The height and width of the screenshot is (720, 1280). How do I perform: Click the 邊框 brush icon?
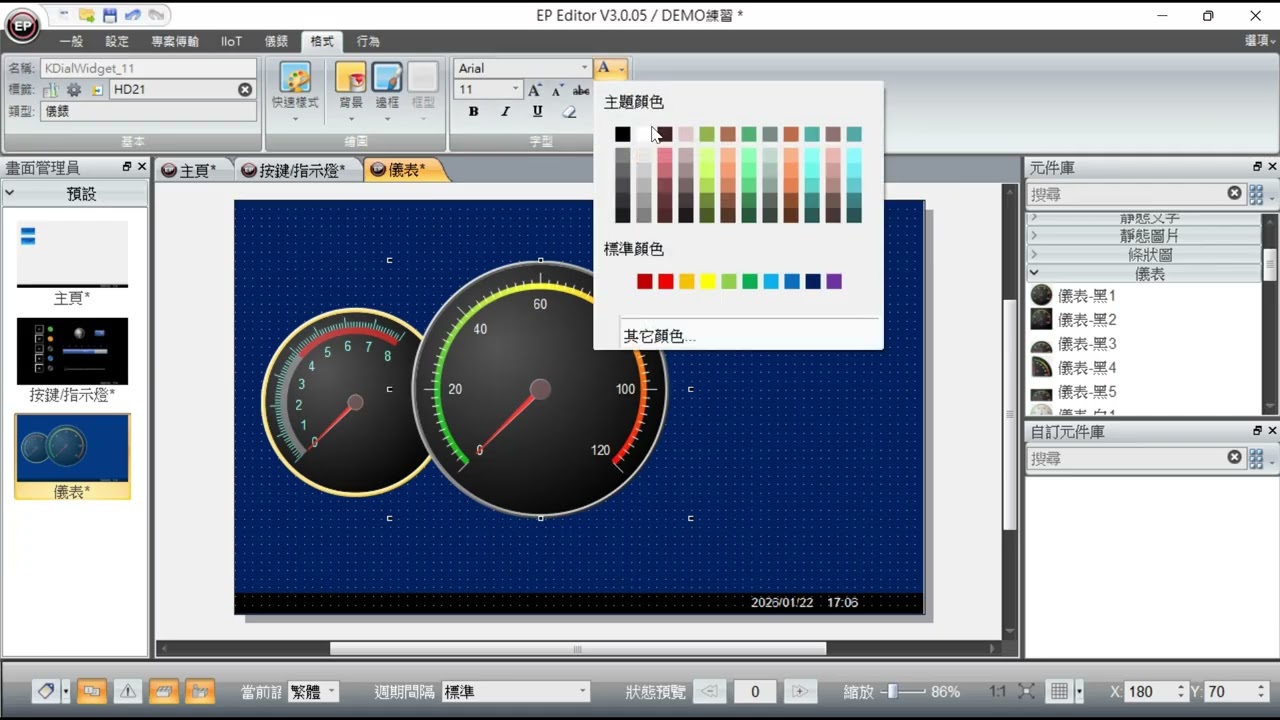click(387, 77)
